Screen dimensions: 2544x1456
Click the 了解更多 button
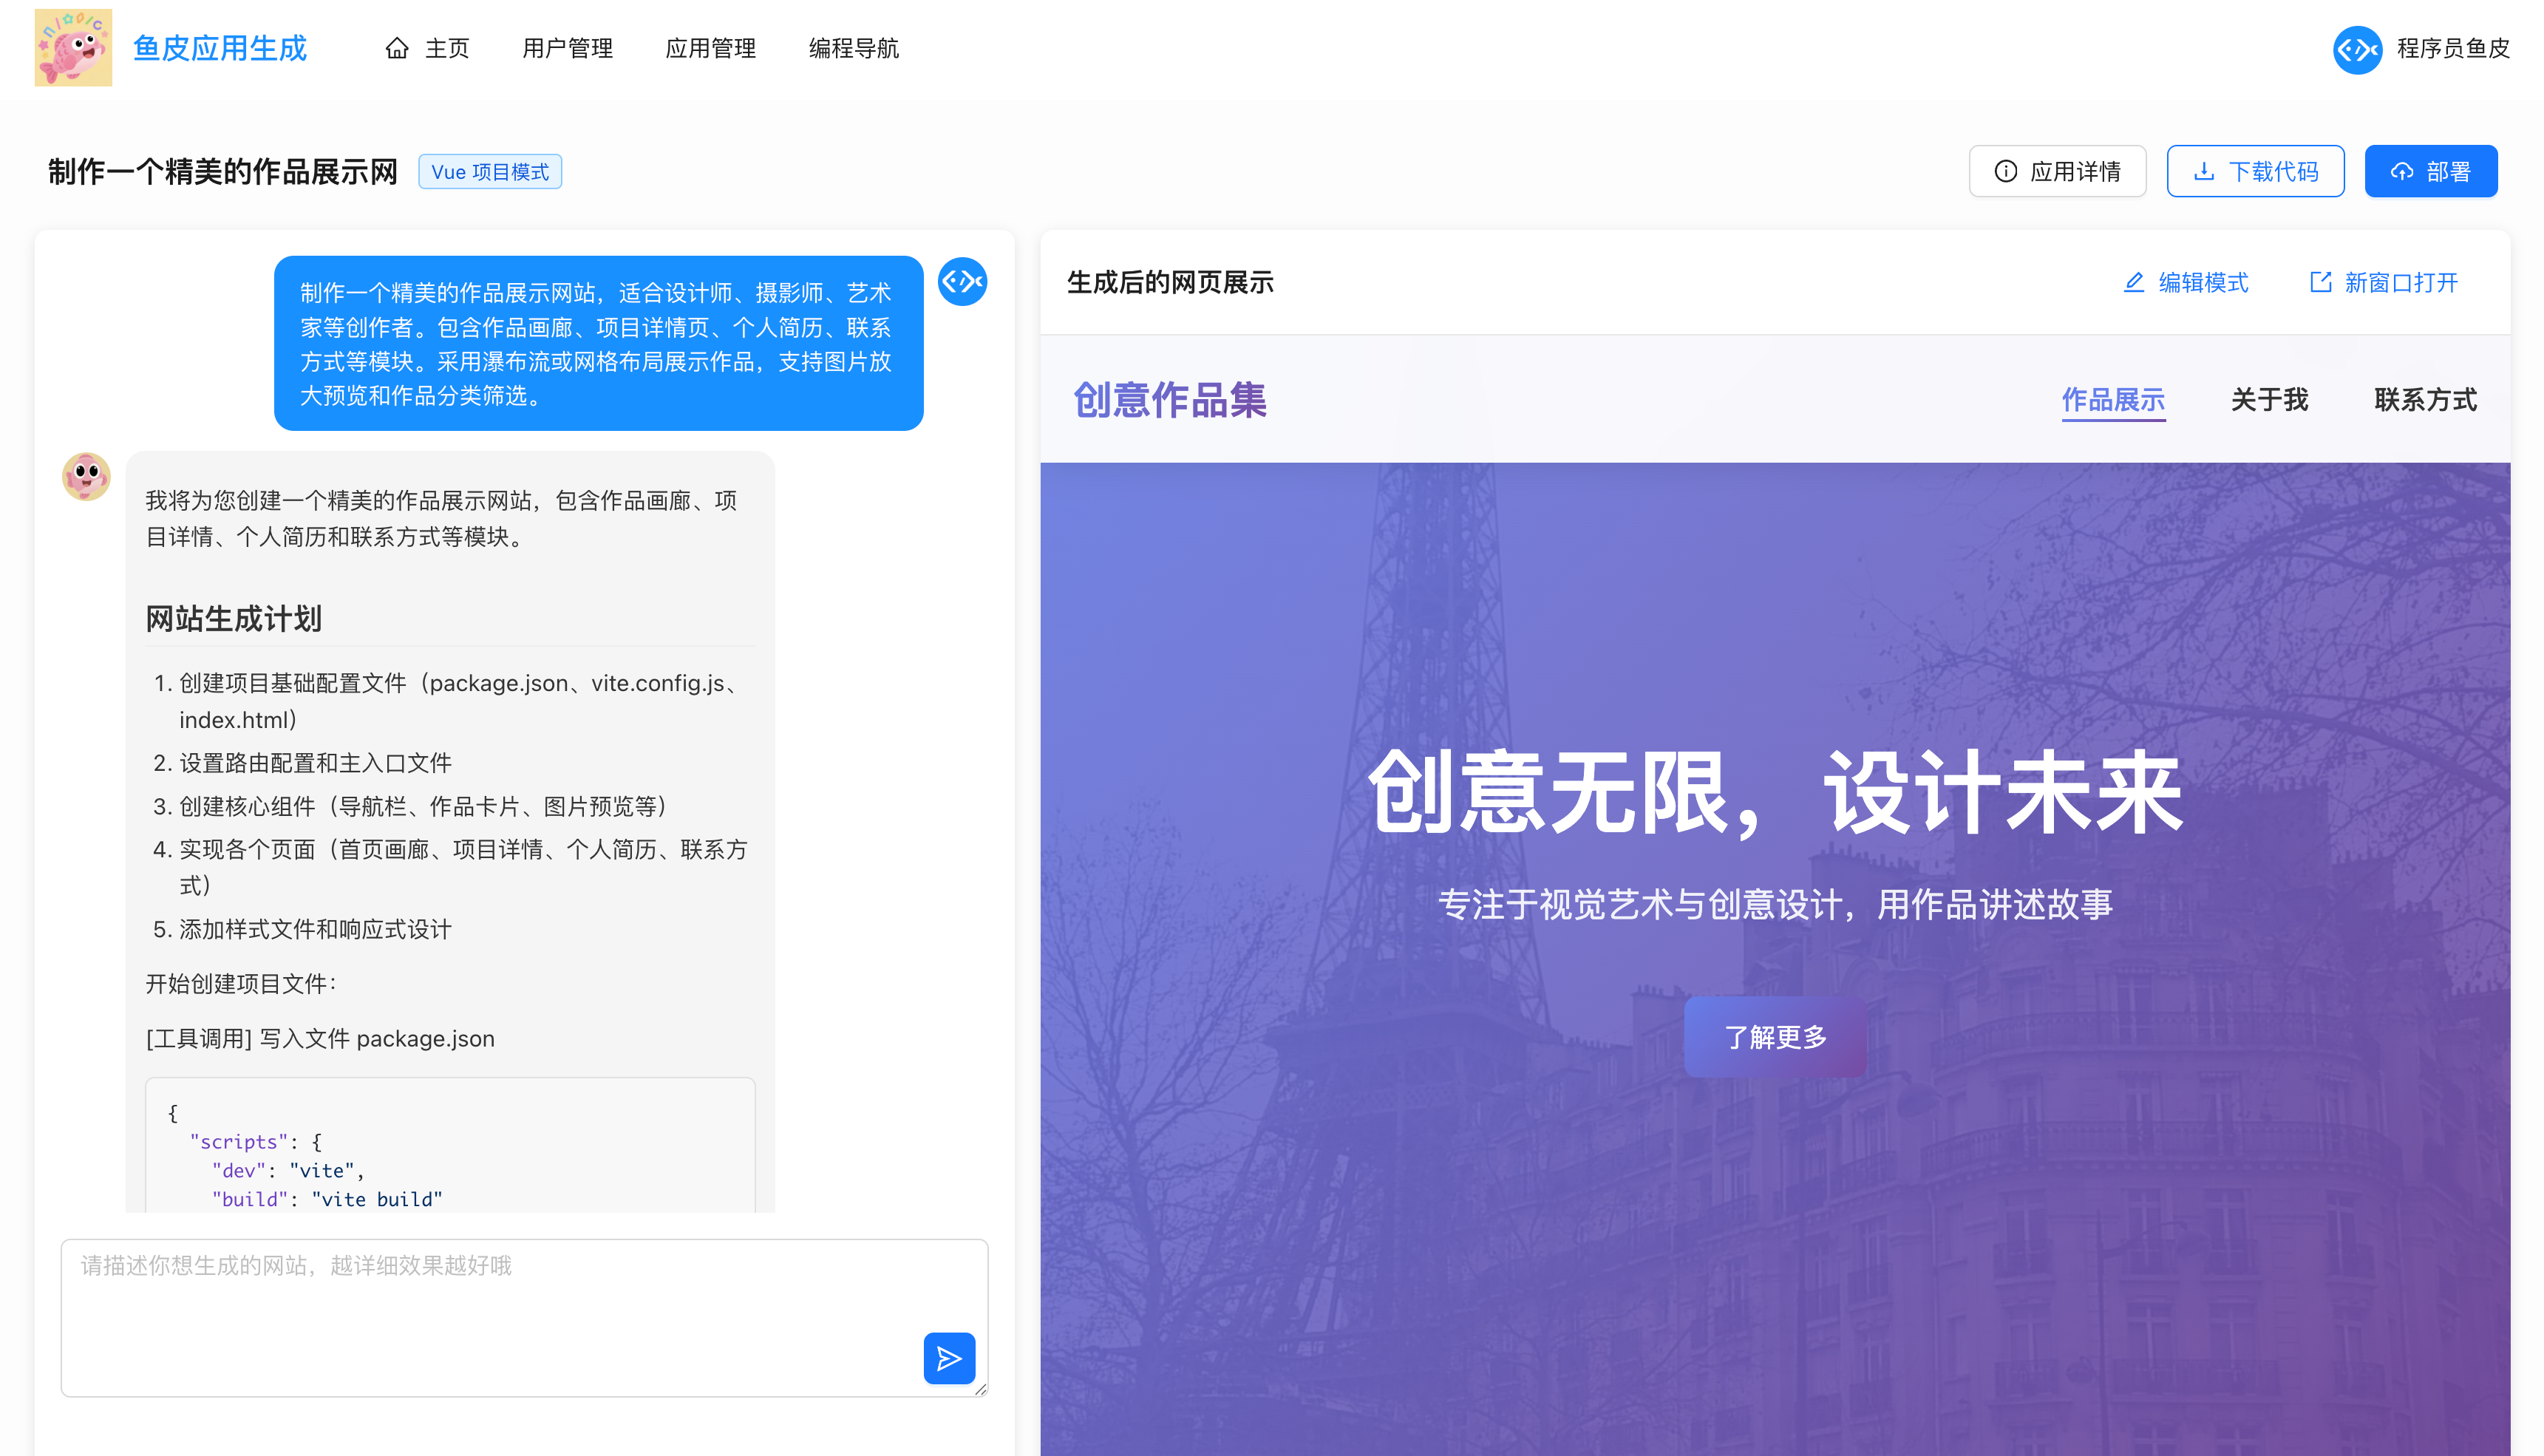point(1775,1037)
